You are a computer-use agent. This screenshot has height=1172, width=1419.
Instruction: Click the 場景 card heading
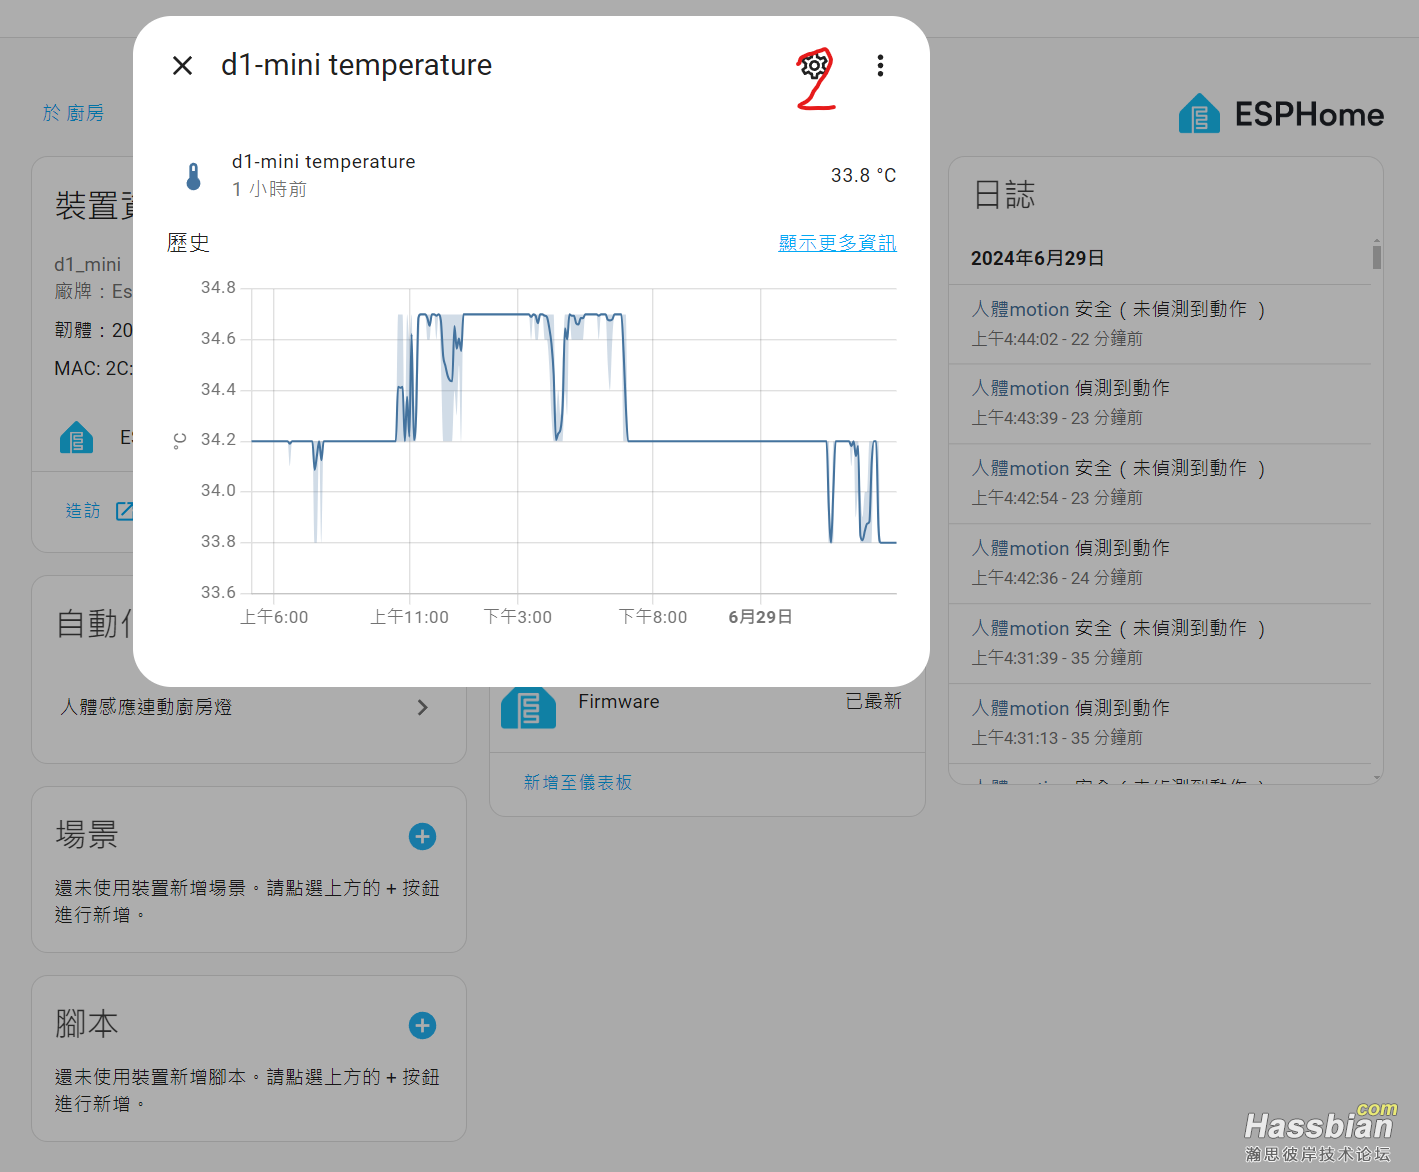87,835
